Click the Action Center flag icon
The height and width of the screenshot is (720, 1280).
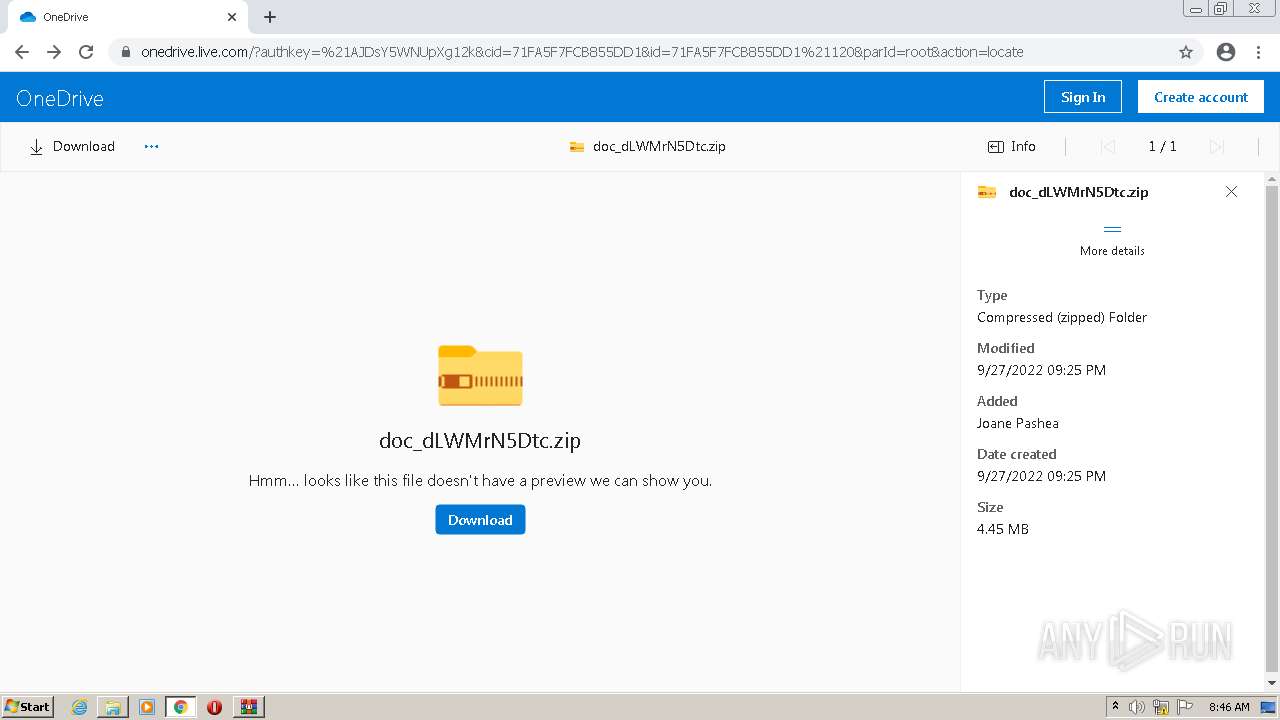[1184, 707]
